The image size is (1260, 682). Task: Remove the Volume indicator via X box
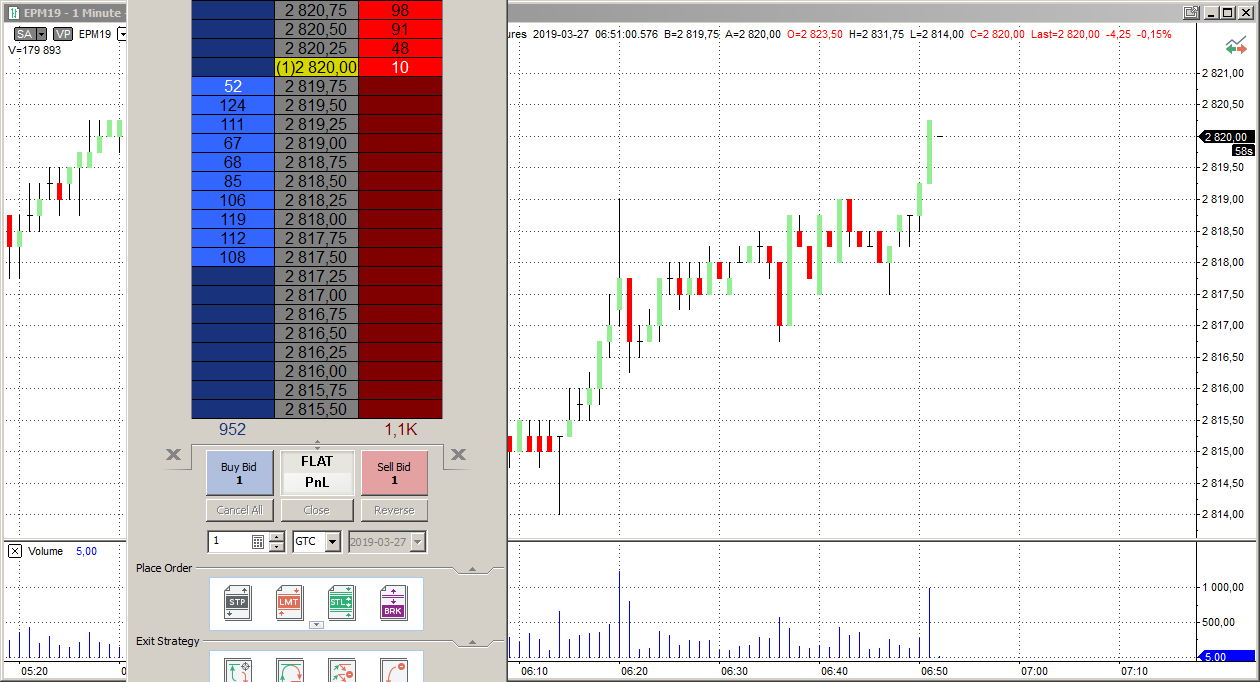point(15,551)
